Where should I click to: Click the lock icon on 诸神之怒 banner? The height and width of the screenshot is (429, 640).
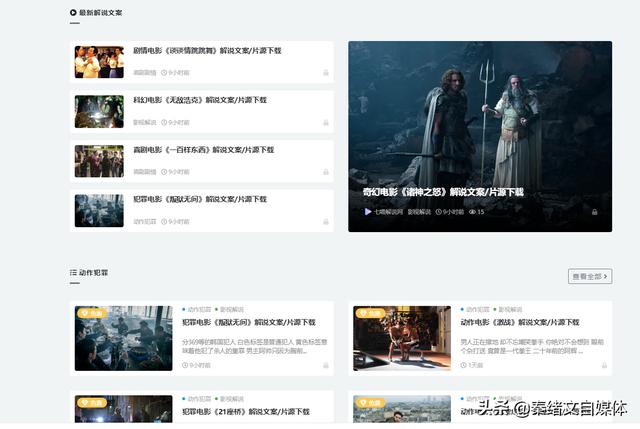coord(595,212)
